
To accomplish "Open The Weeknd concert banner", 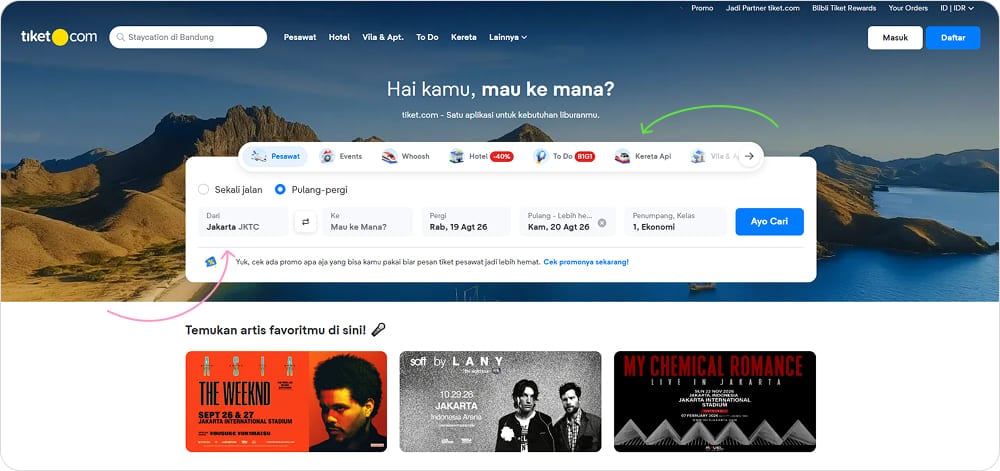I will click(286, 402).
